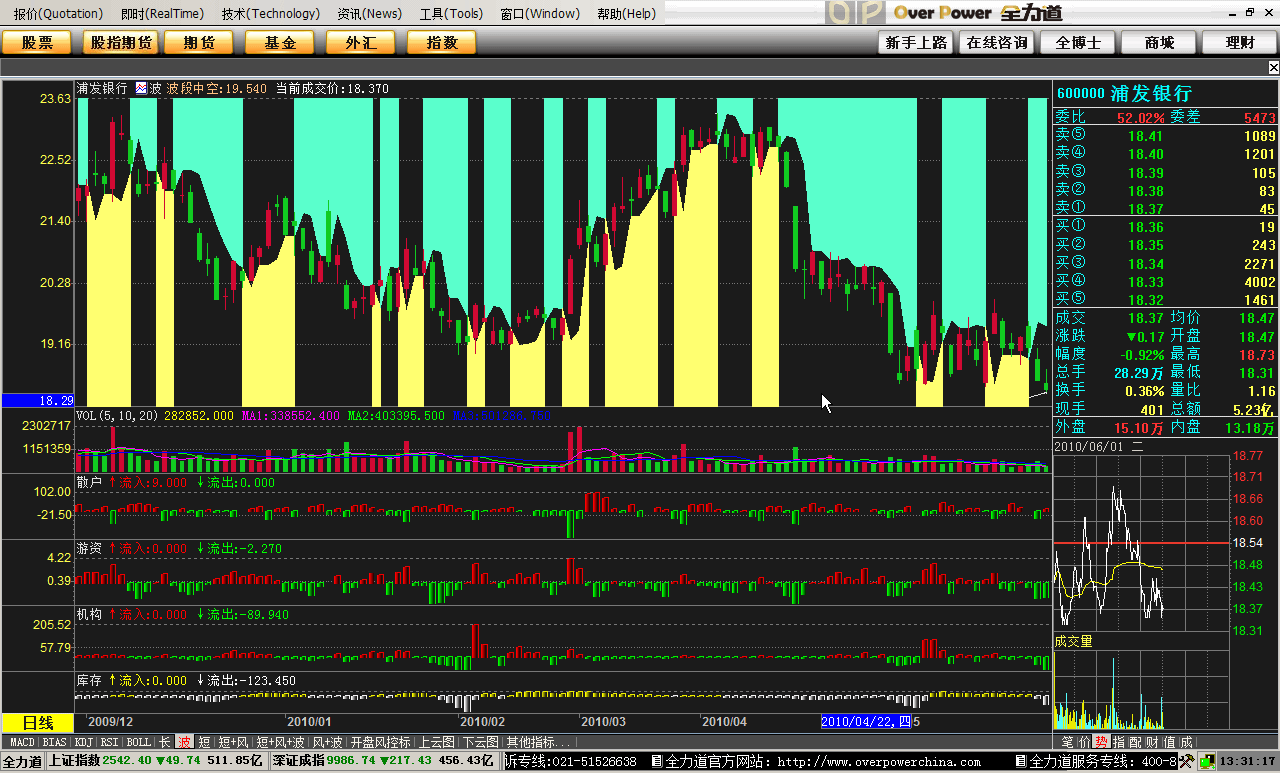The width and height of the screenshot is (1280, 773).
Task: Switch to the MACD indicator tab
Action: (22, 742)
